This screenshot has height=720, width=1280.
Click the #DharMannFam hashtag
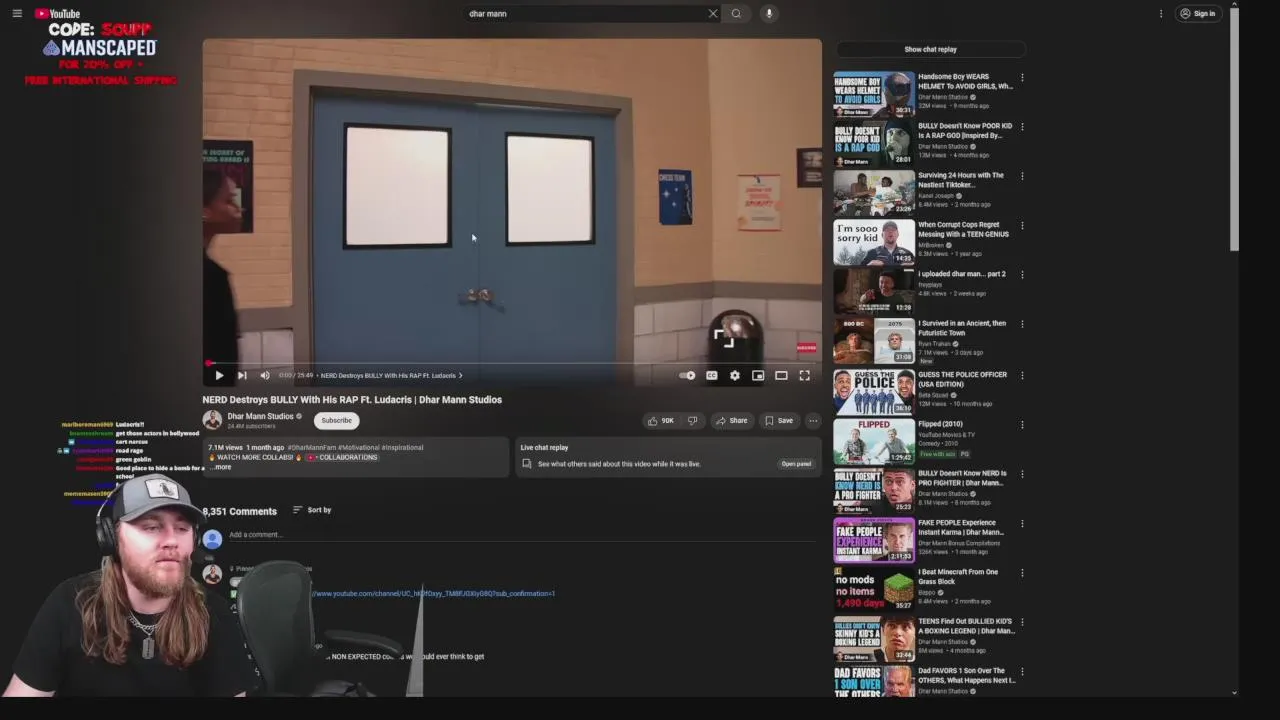click(311, 448)
